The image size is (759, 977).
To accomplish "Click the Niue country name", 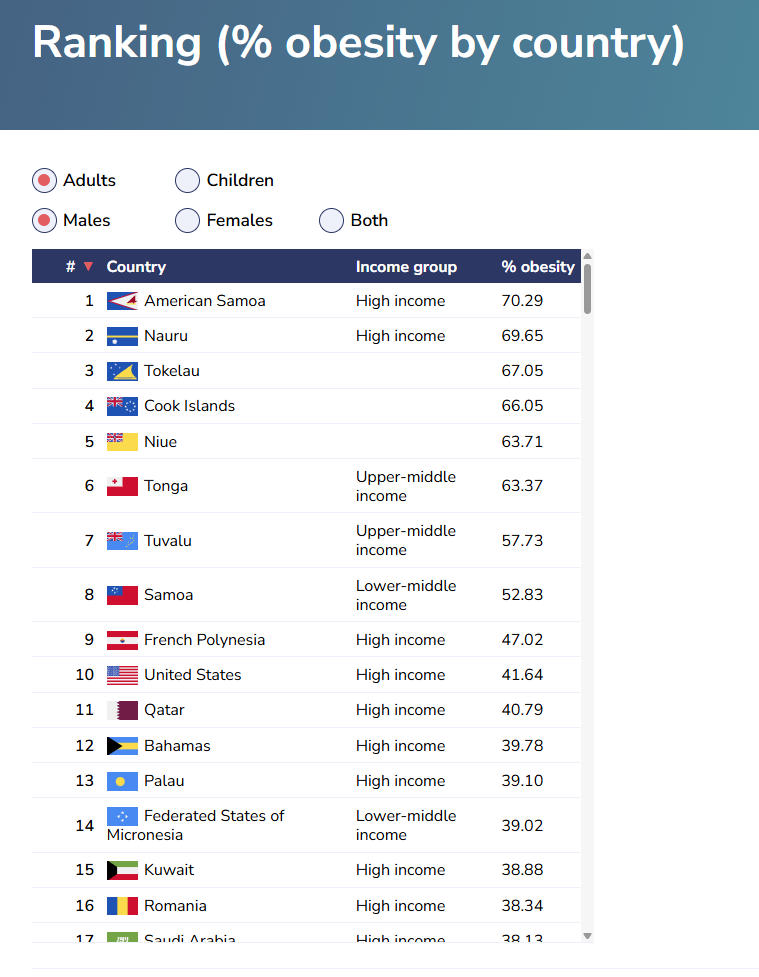I will pyautogui.click(x=161, y=442).
